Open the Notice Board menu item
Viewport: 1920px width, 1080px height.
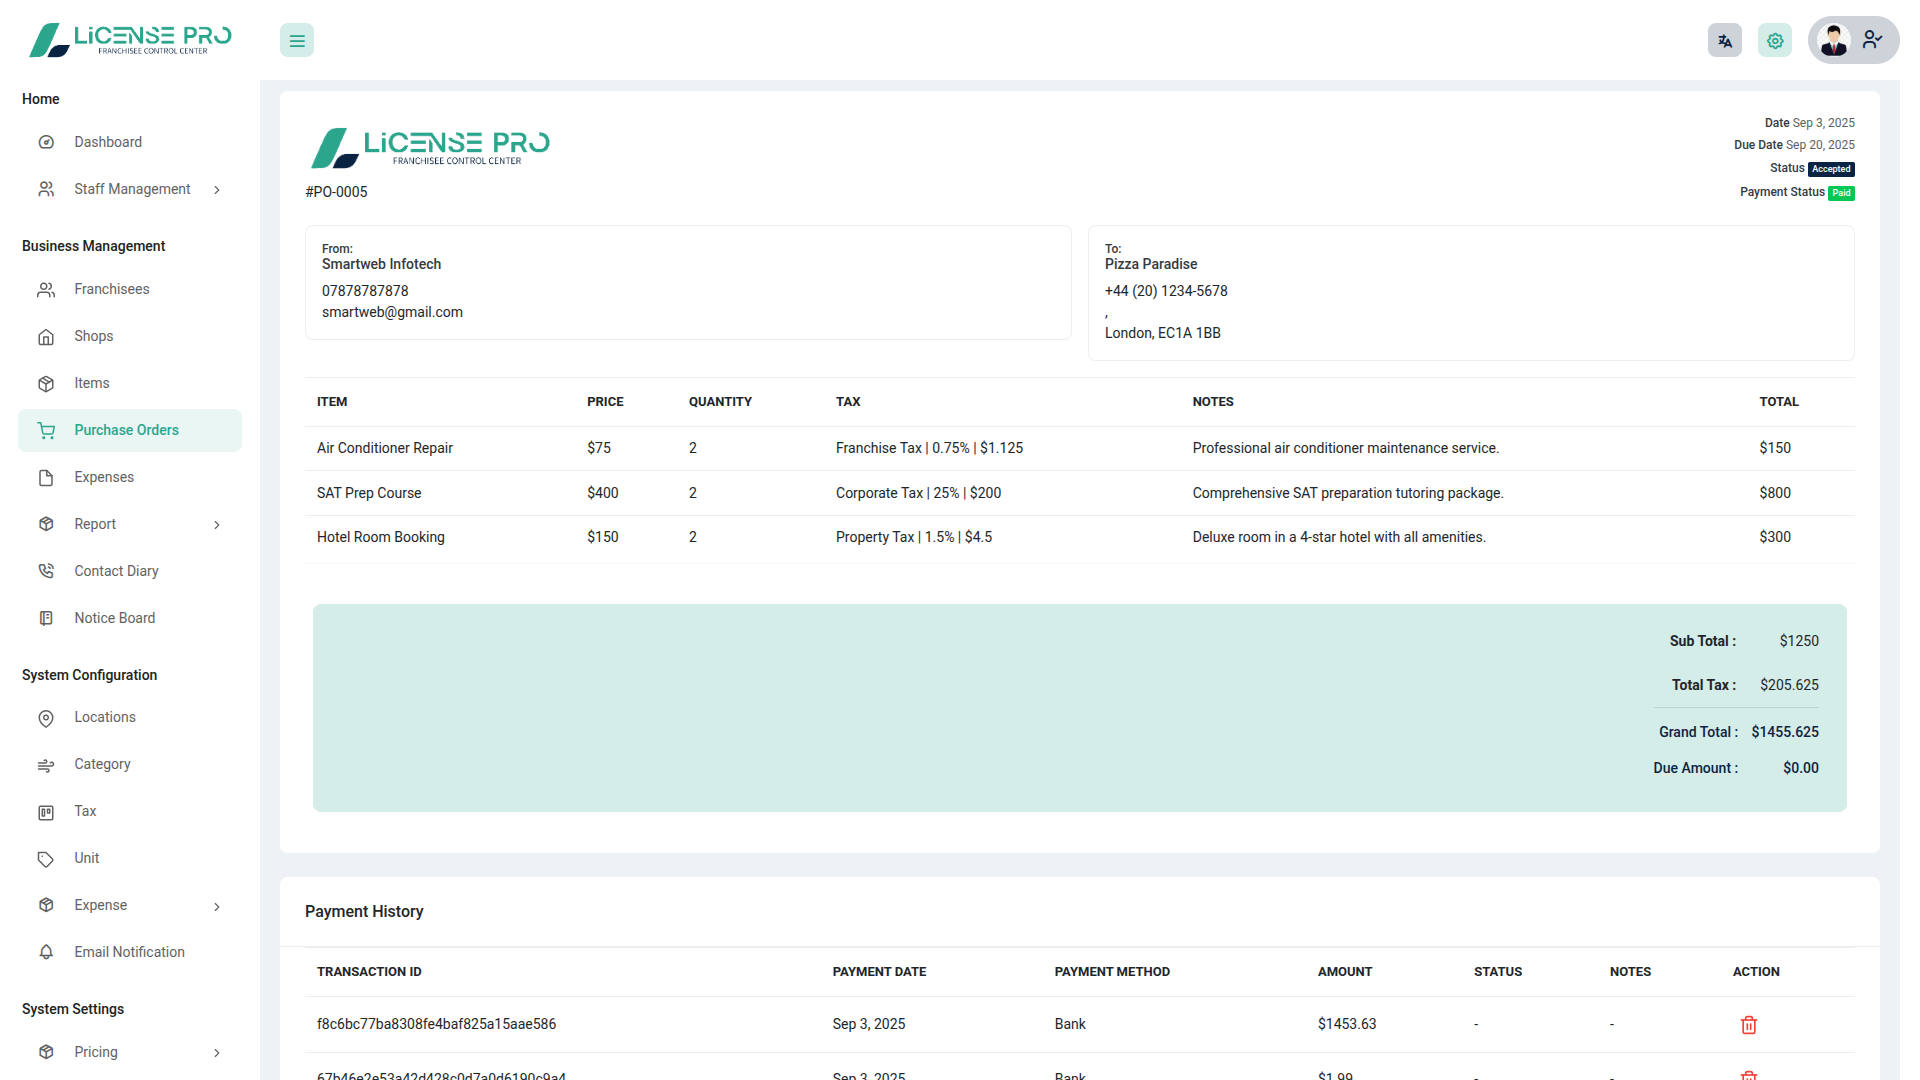tap(114, 618)
